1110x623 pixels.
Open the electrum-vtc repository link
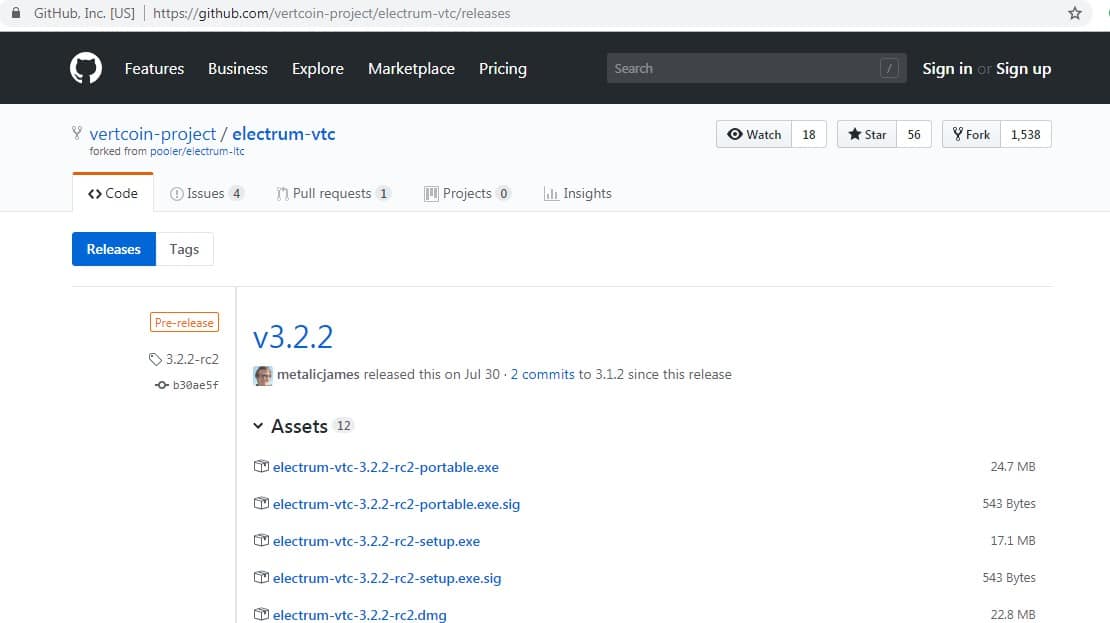click(x=284, y=134)
